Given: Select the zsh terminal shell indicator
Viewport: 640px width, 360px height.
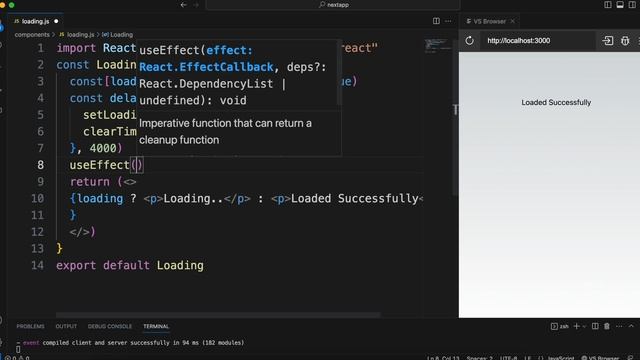Looking at the screenshot, I should [560, 326].
